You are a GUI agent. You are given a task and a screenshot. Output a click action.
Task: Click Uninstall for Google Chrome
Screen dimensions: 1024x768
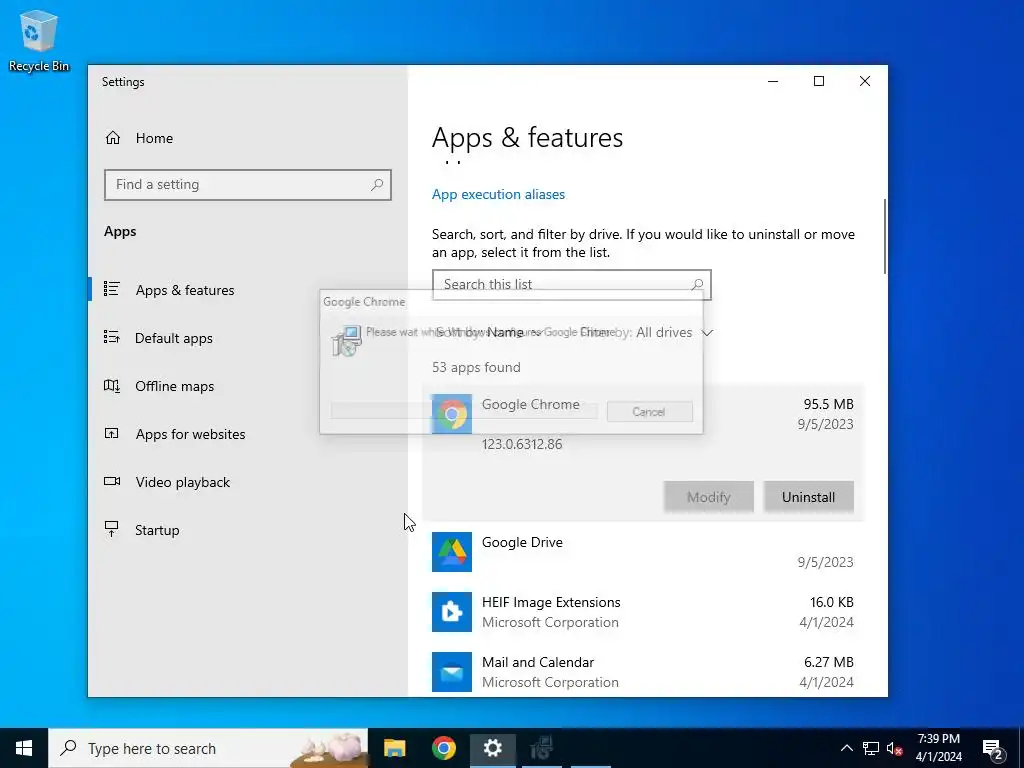pos(808,497)
